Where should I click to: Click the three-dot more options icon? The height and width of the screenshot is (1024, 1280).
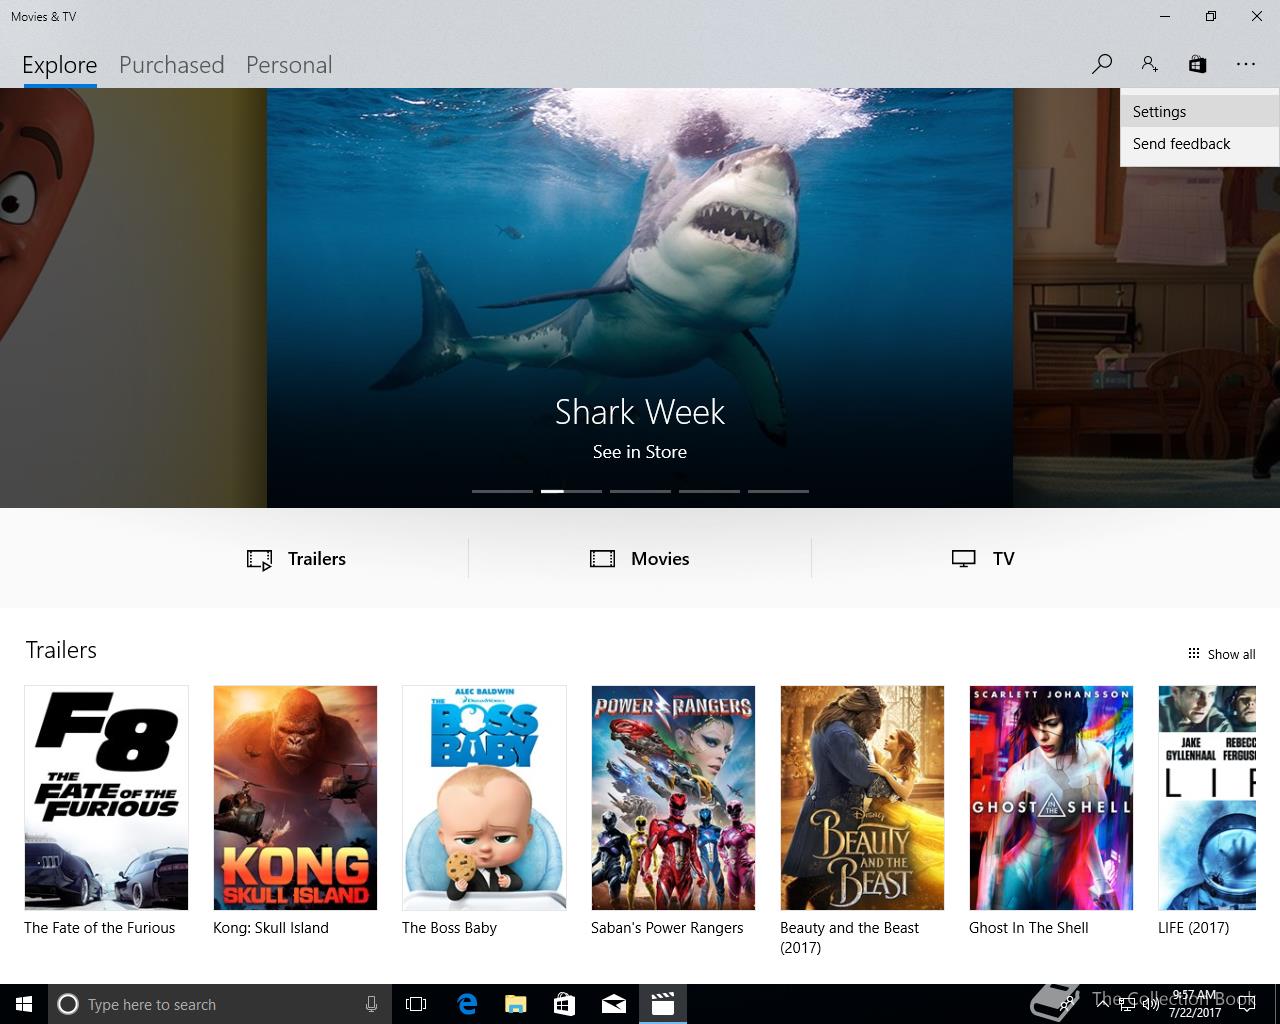pos(1245,64)
